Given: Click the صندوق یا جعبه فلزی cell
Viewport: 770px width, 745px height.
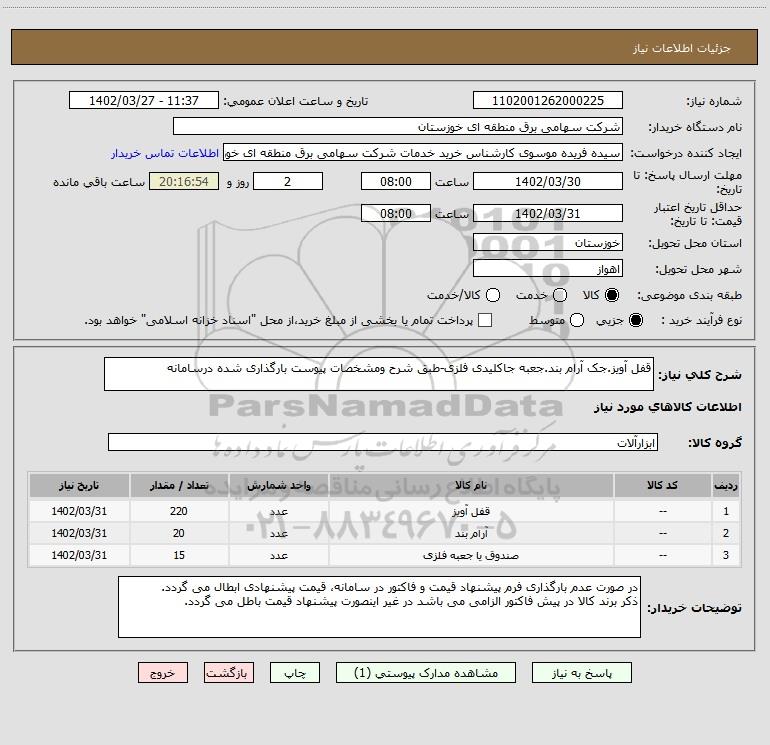Looking at the screenshot, I should (x=470, y=555).
